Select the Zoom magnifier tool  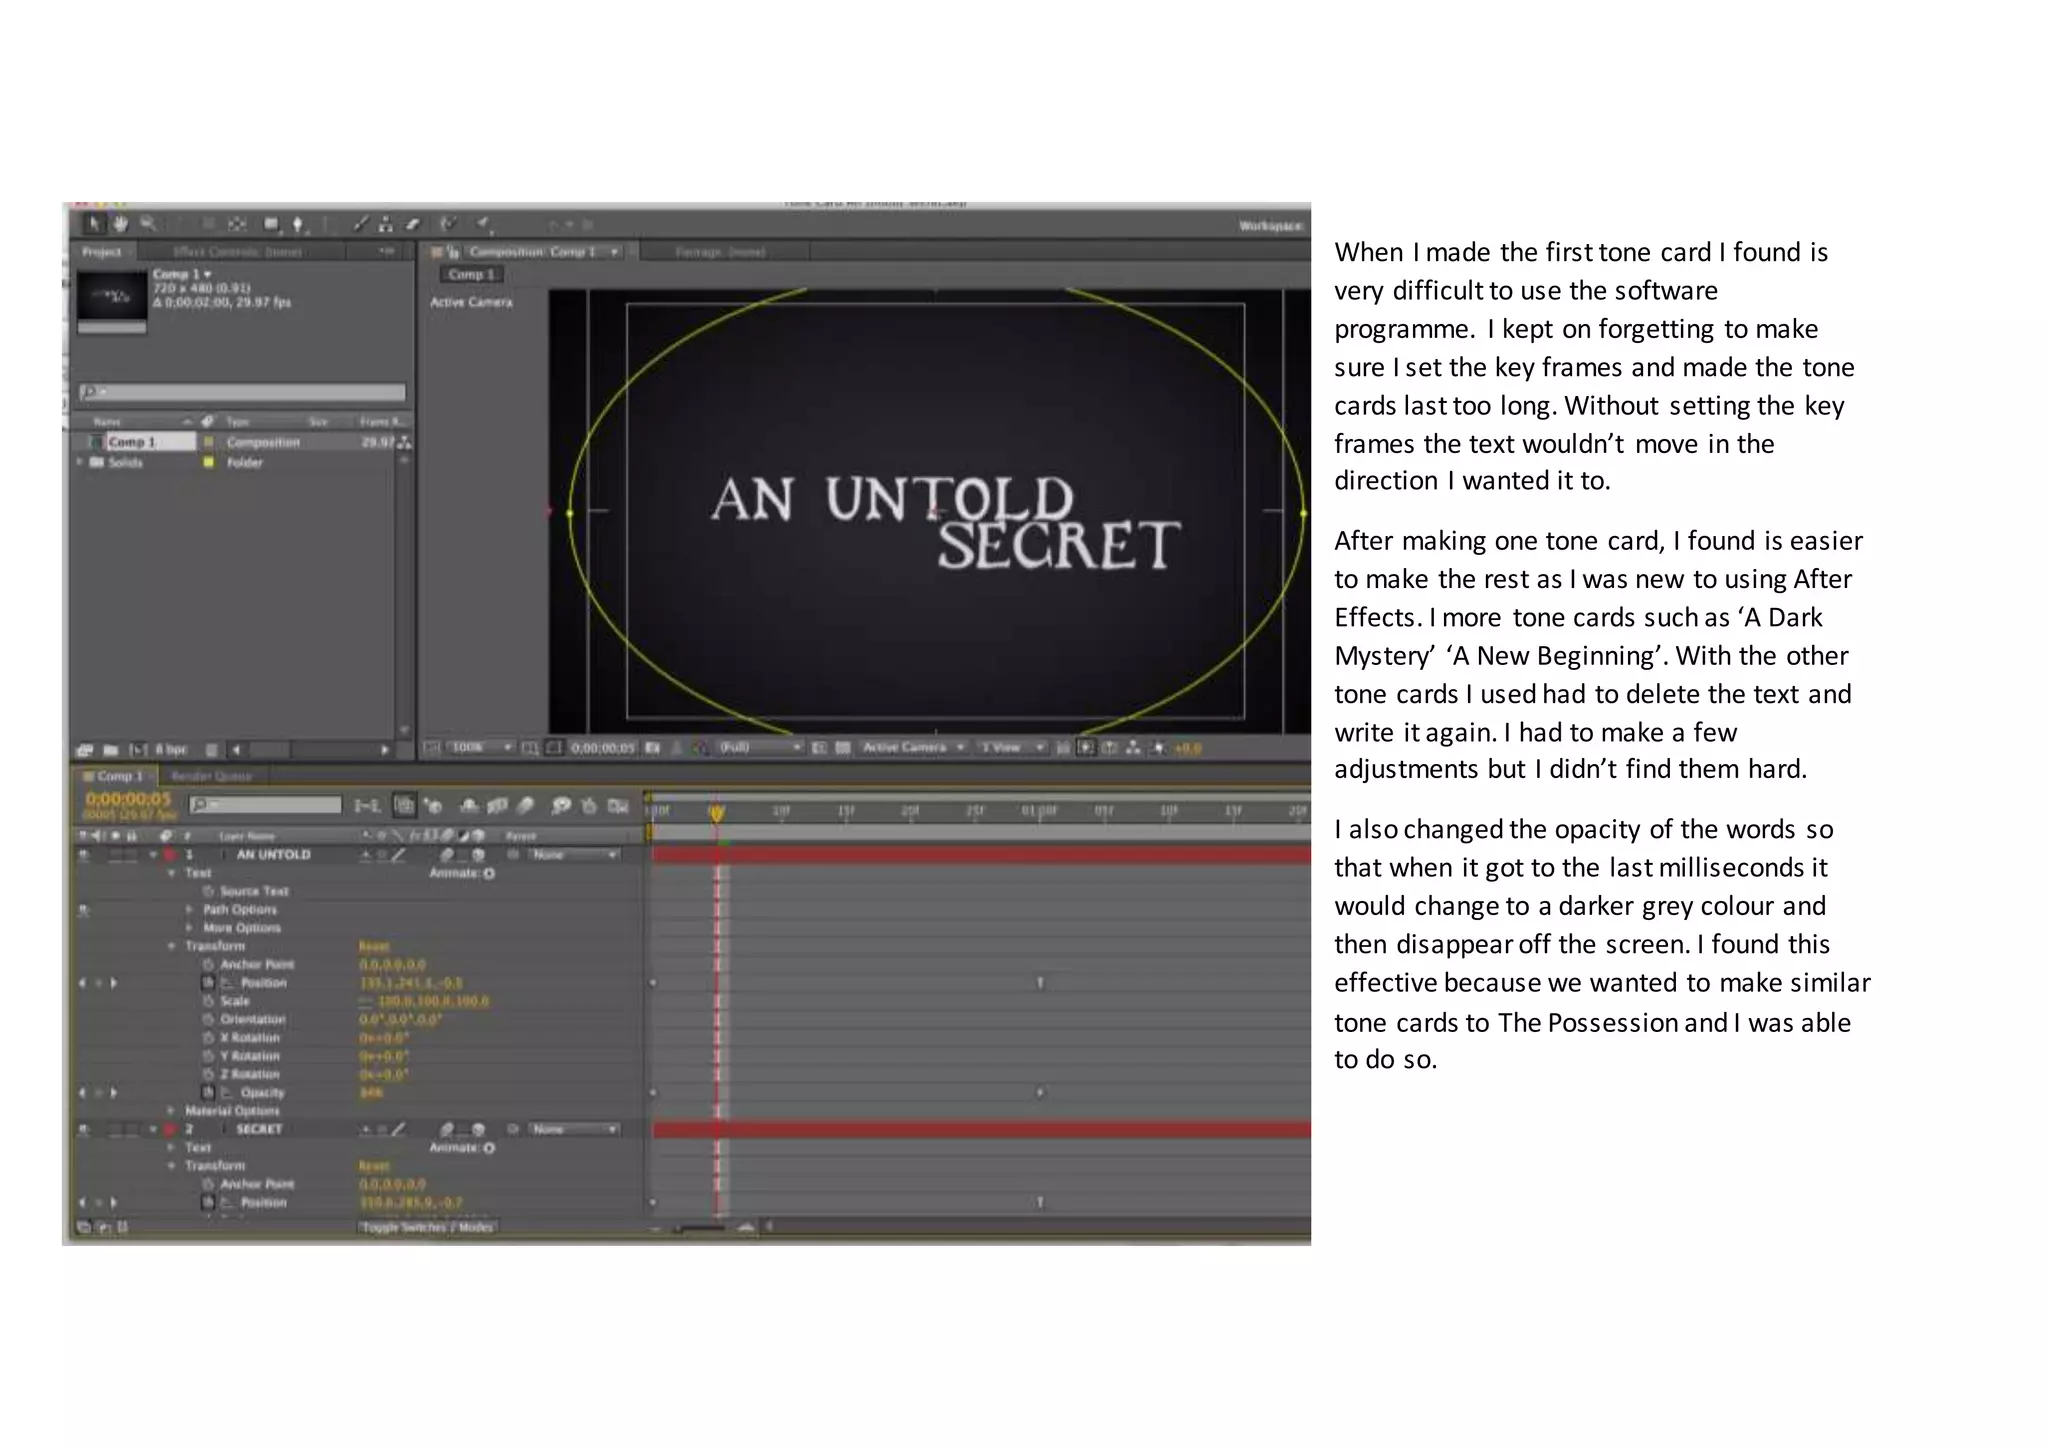[x=148, y=224]
